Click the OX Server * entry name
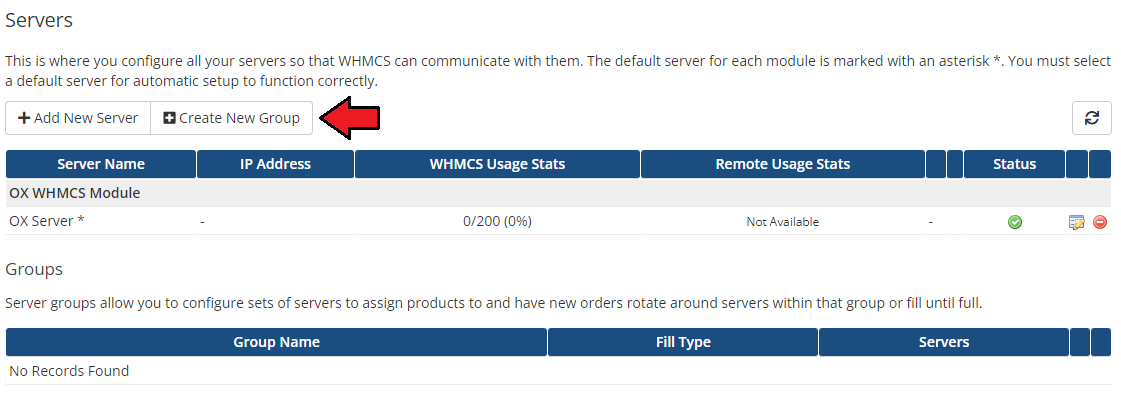This screenshot has width=1121, height=412. (47, 221)
